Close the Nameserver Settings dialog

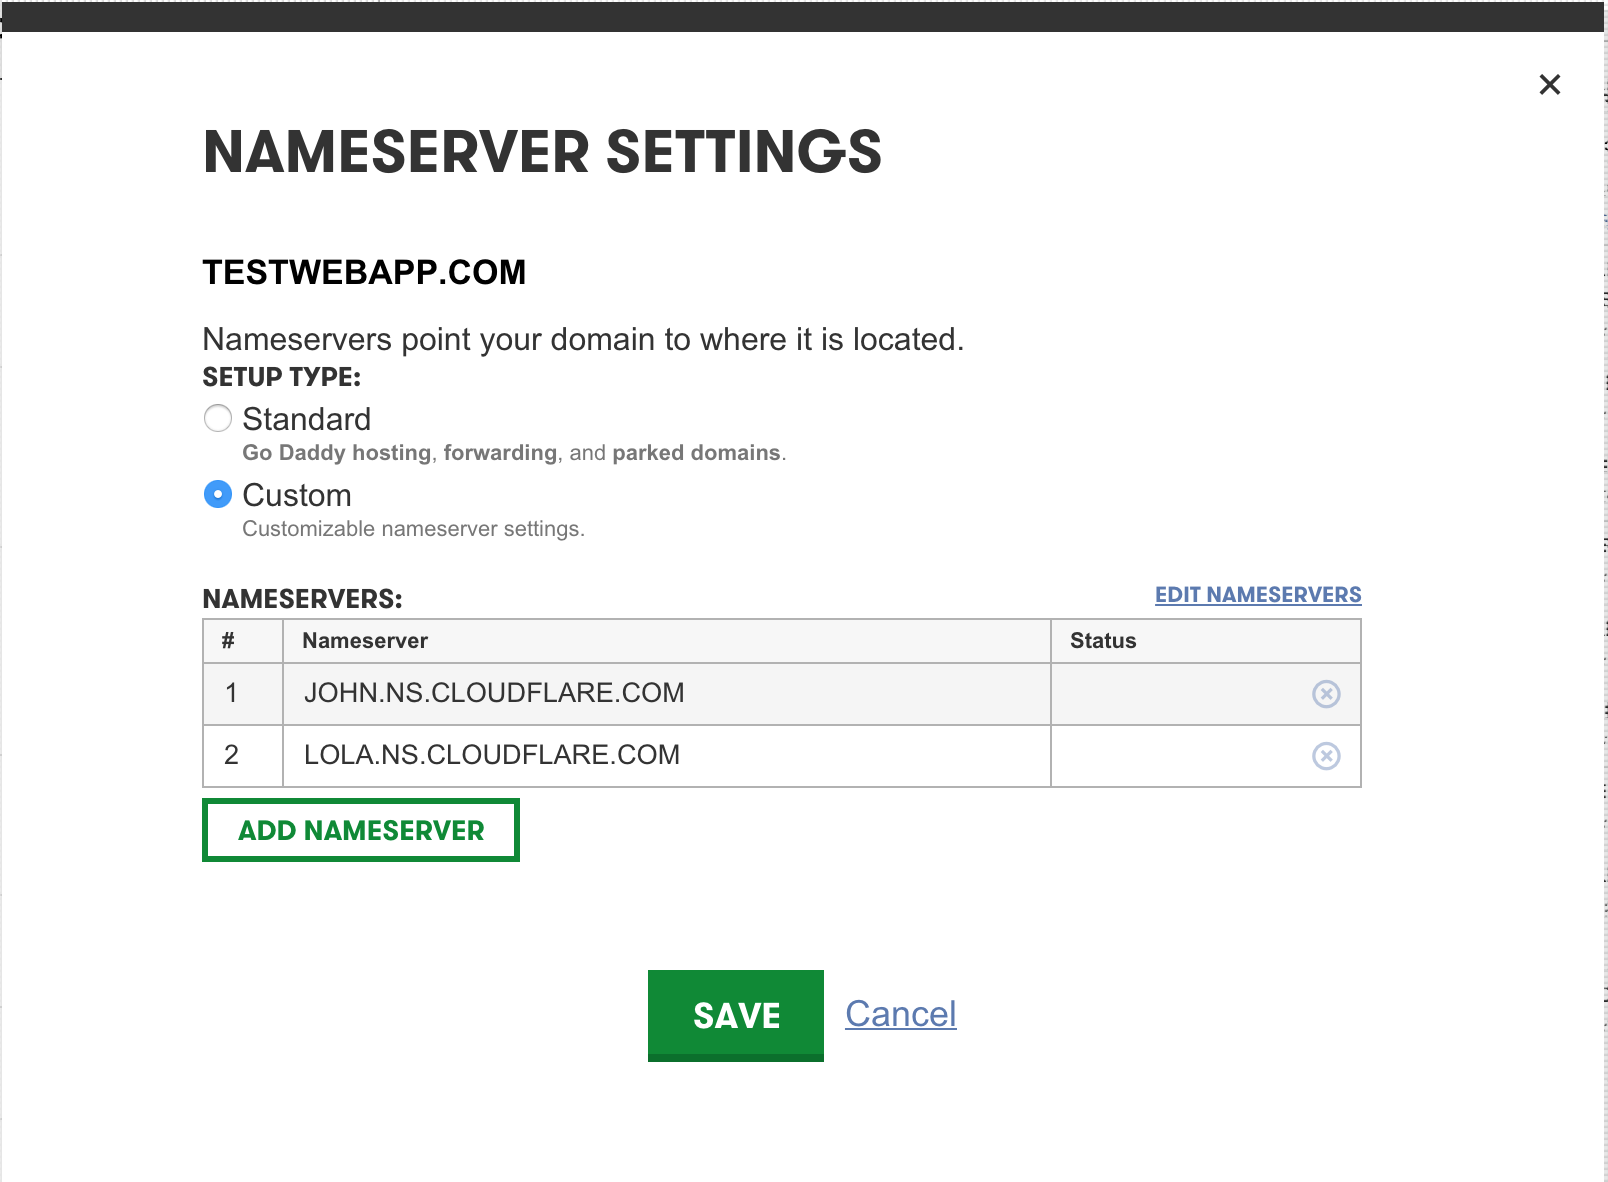point(1549,85)
